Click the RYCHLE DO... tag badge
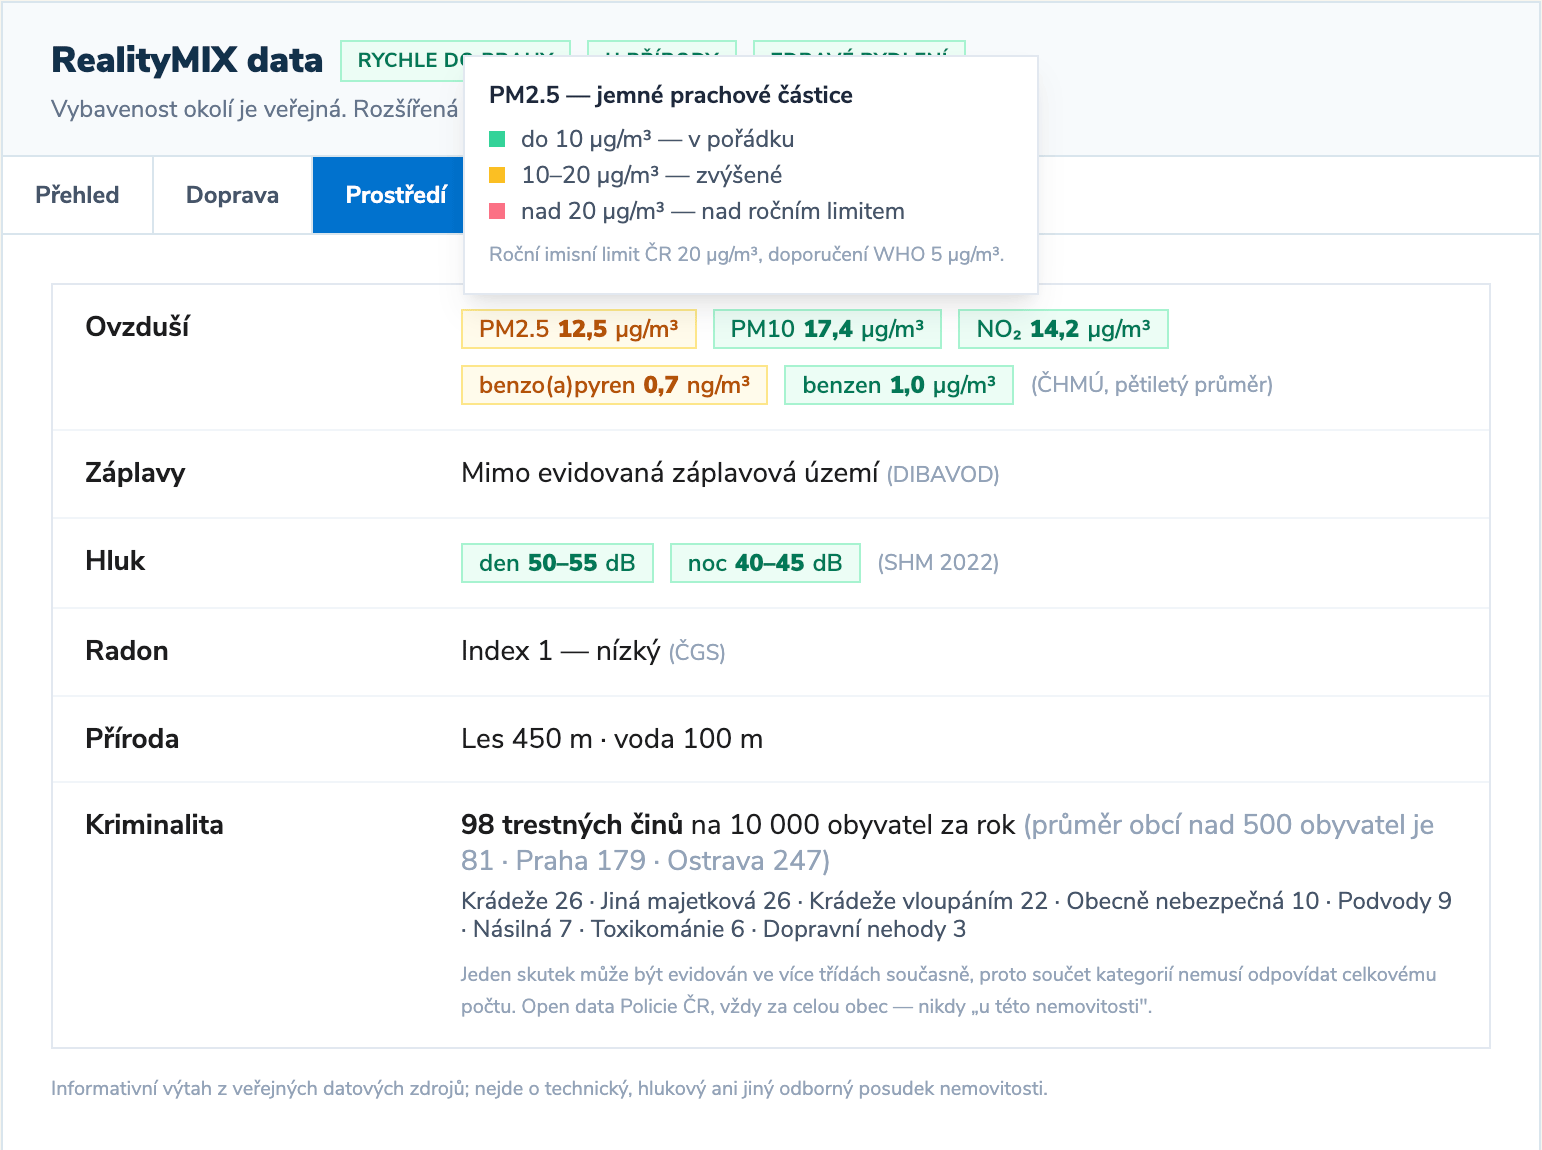The width and height of the screenshot is (1542, 1150). [x=402, y=60]
